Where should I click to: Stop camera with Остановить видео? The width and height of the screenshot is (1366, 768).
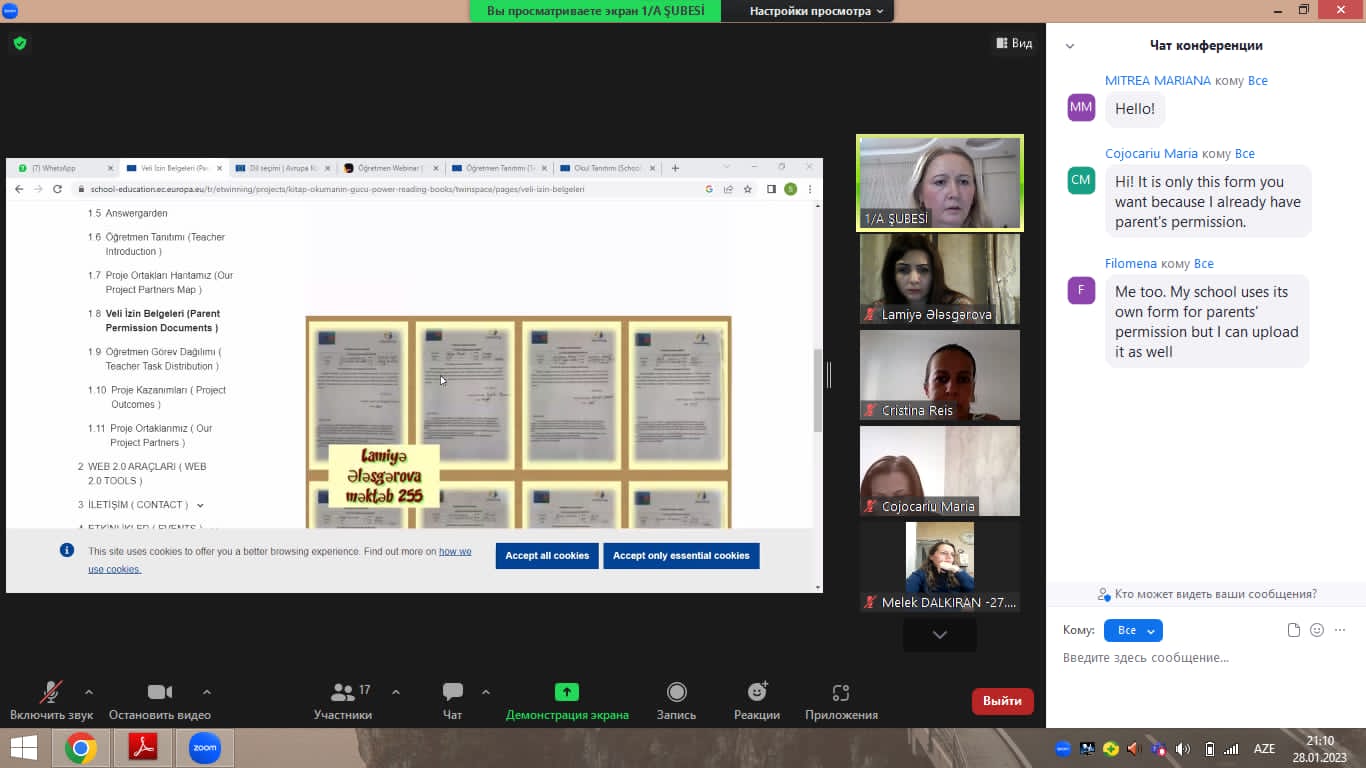[160, 700]
